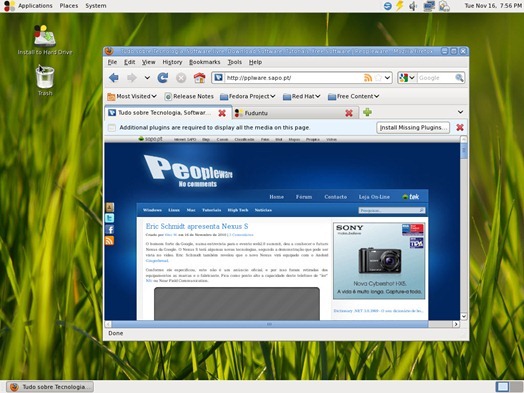This screenshot has width=524, height=393.
Task: Click the network monitor icon in tray
Action: pyautogui.click(x=429, y=6)
